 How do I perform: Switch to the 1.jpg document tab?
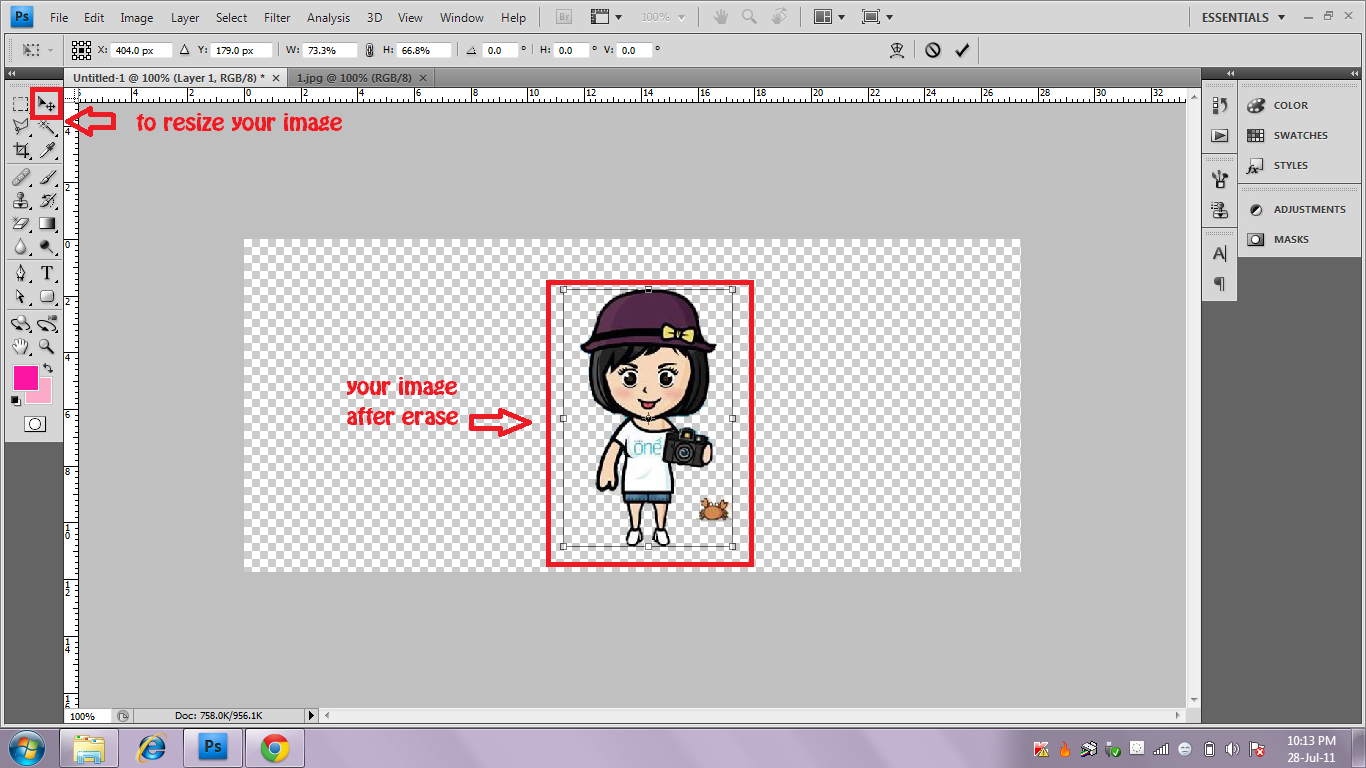pos(356,77)
